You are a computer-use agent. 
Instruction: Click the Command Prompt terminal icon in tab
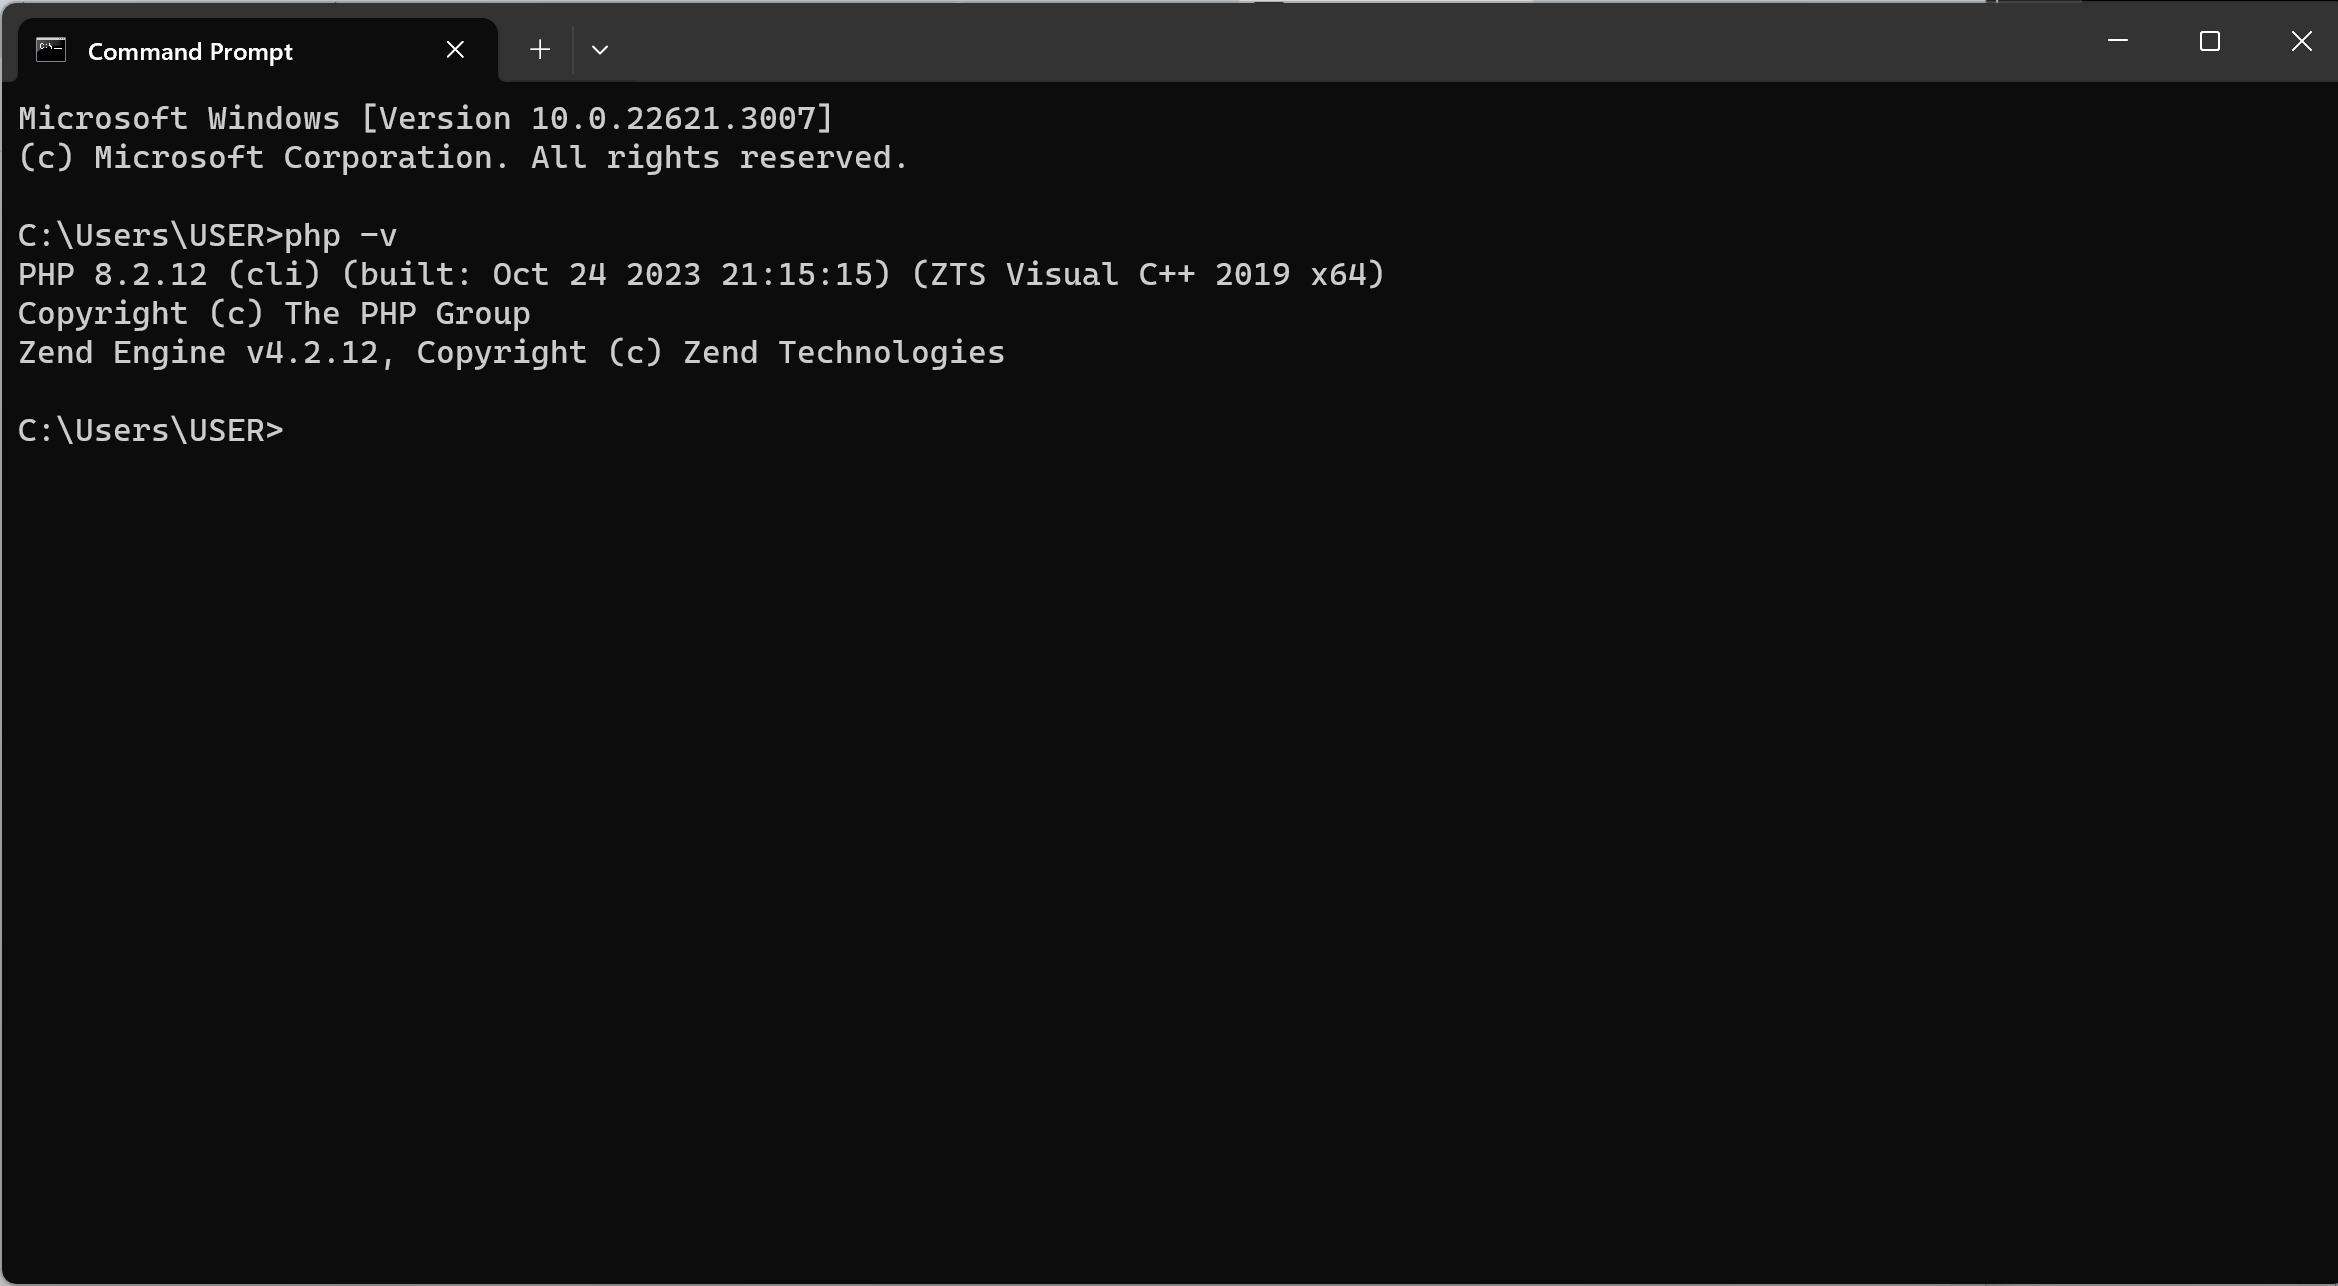[51, 50]
